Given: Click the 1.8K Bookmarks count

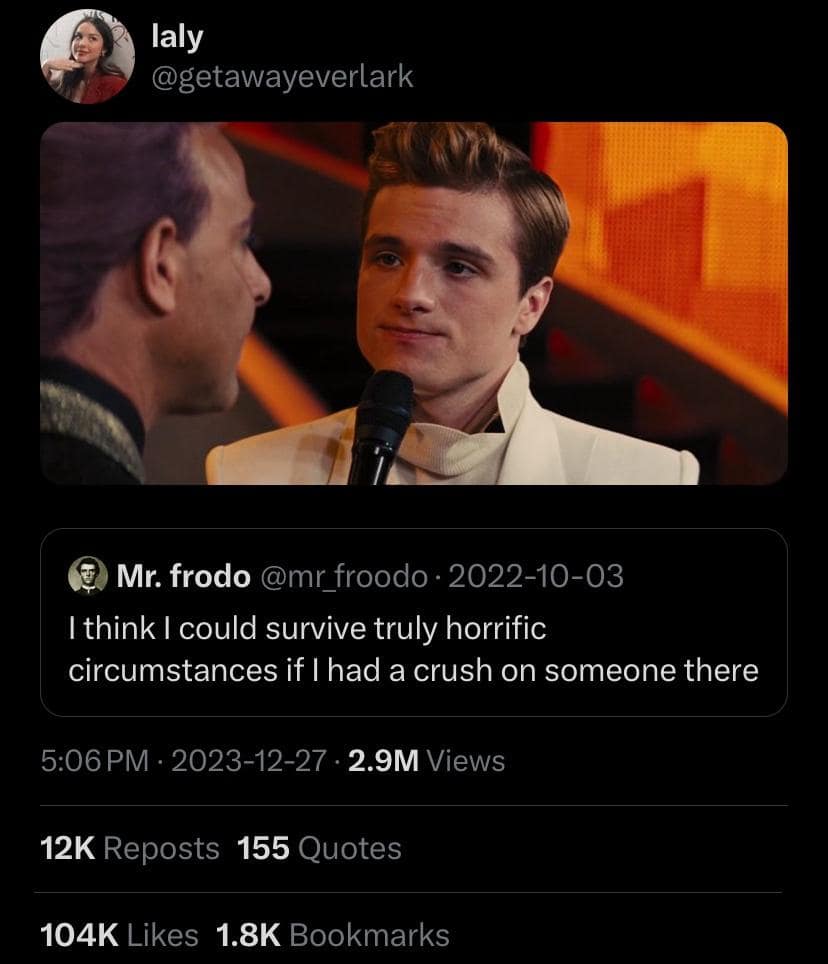Looking at the screenshot, I should (x=332, y=935).
